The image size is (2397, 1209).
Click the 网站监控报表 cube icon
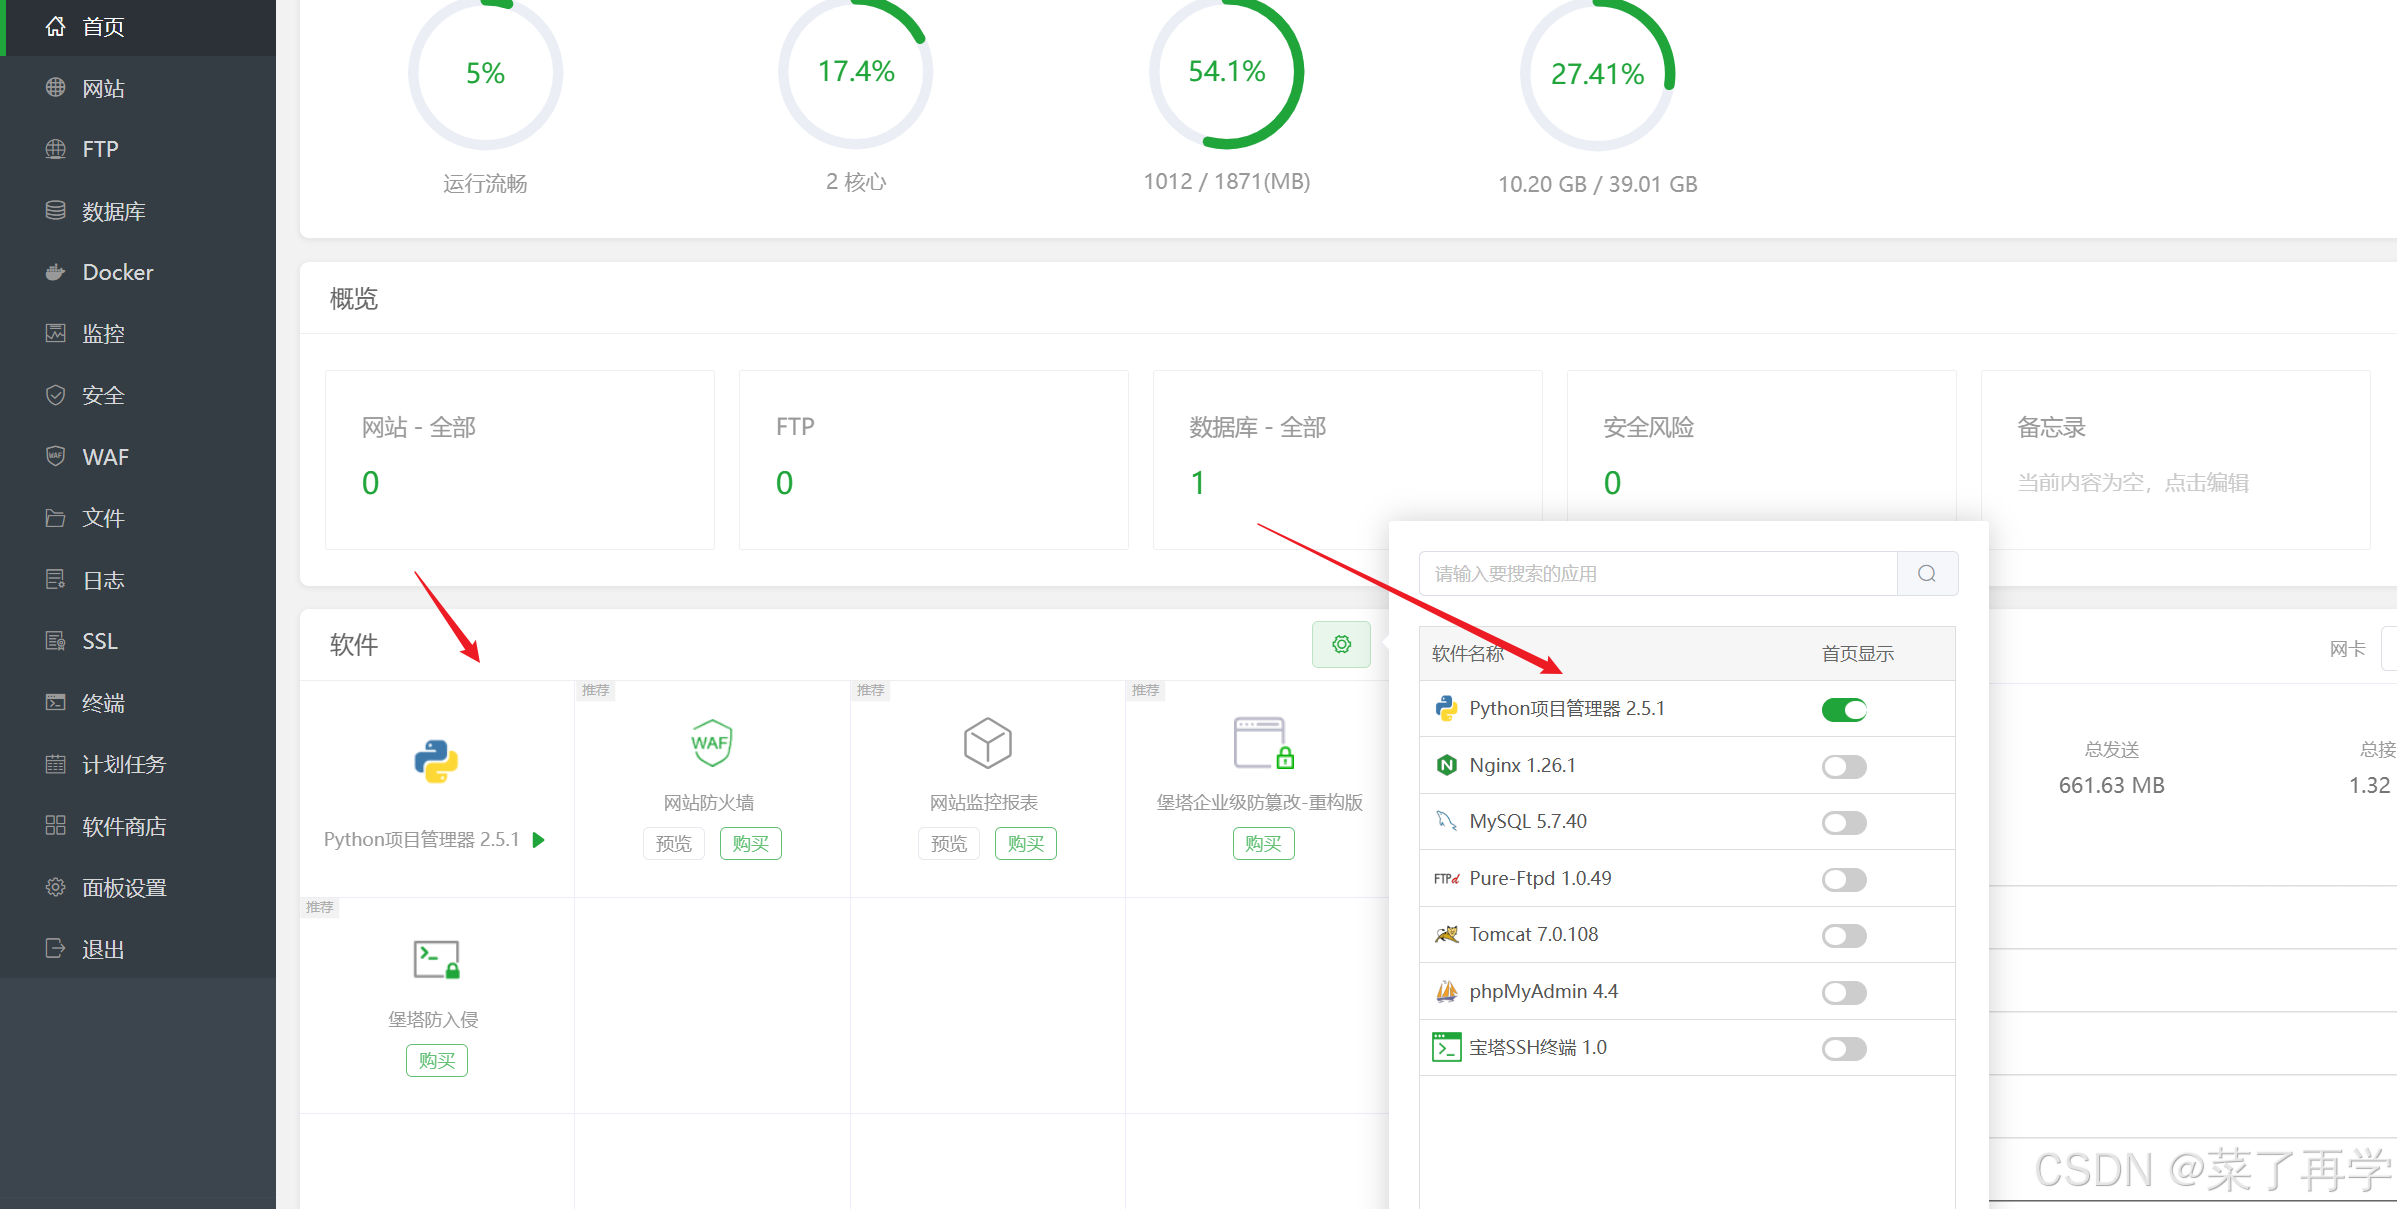987,743
